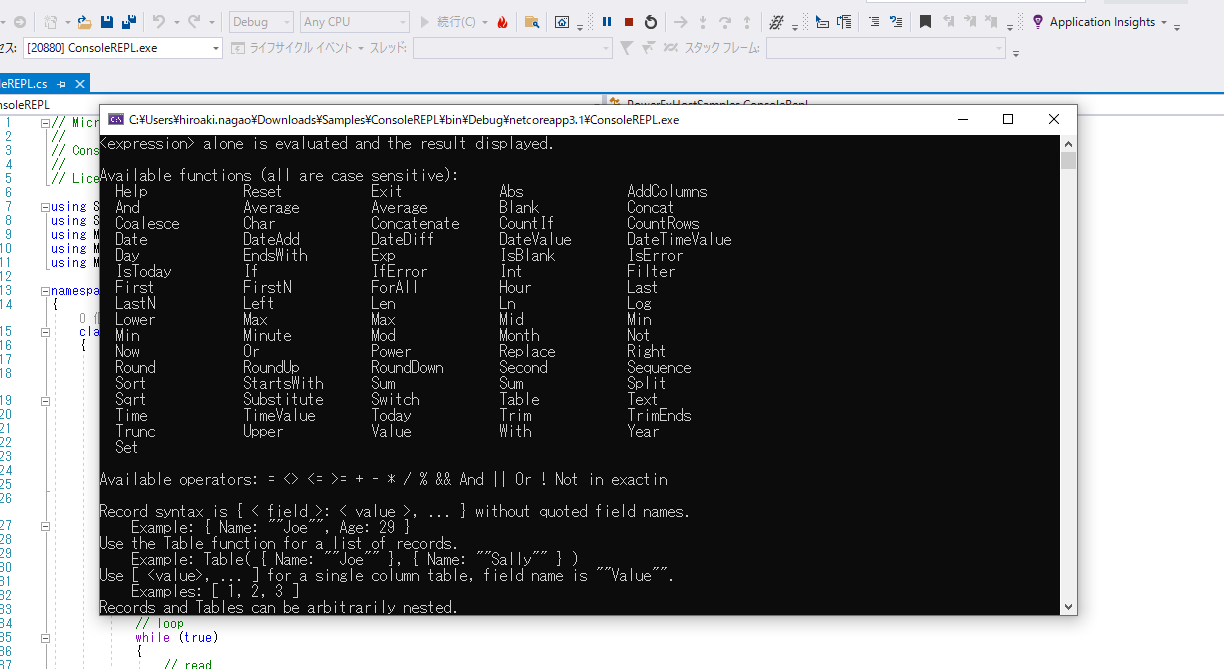The height and width of the screenshot is (669, 1224).
Task: Click the Redo arrow icon
Action: 195,22
